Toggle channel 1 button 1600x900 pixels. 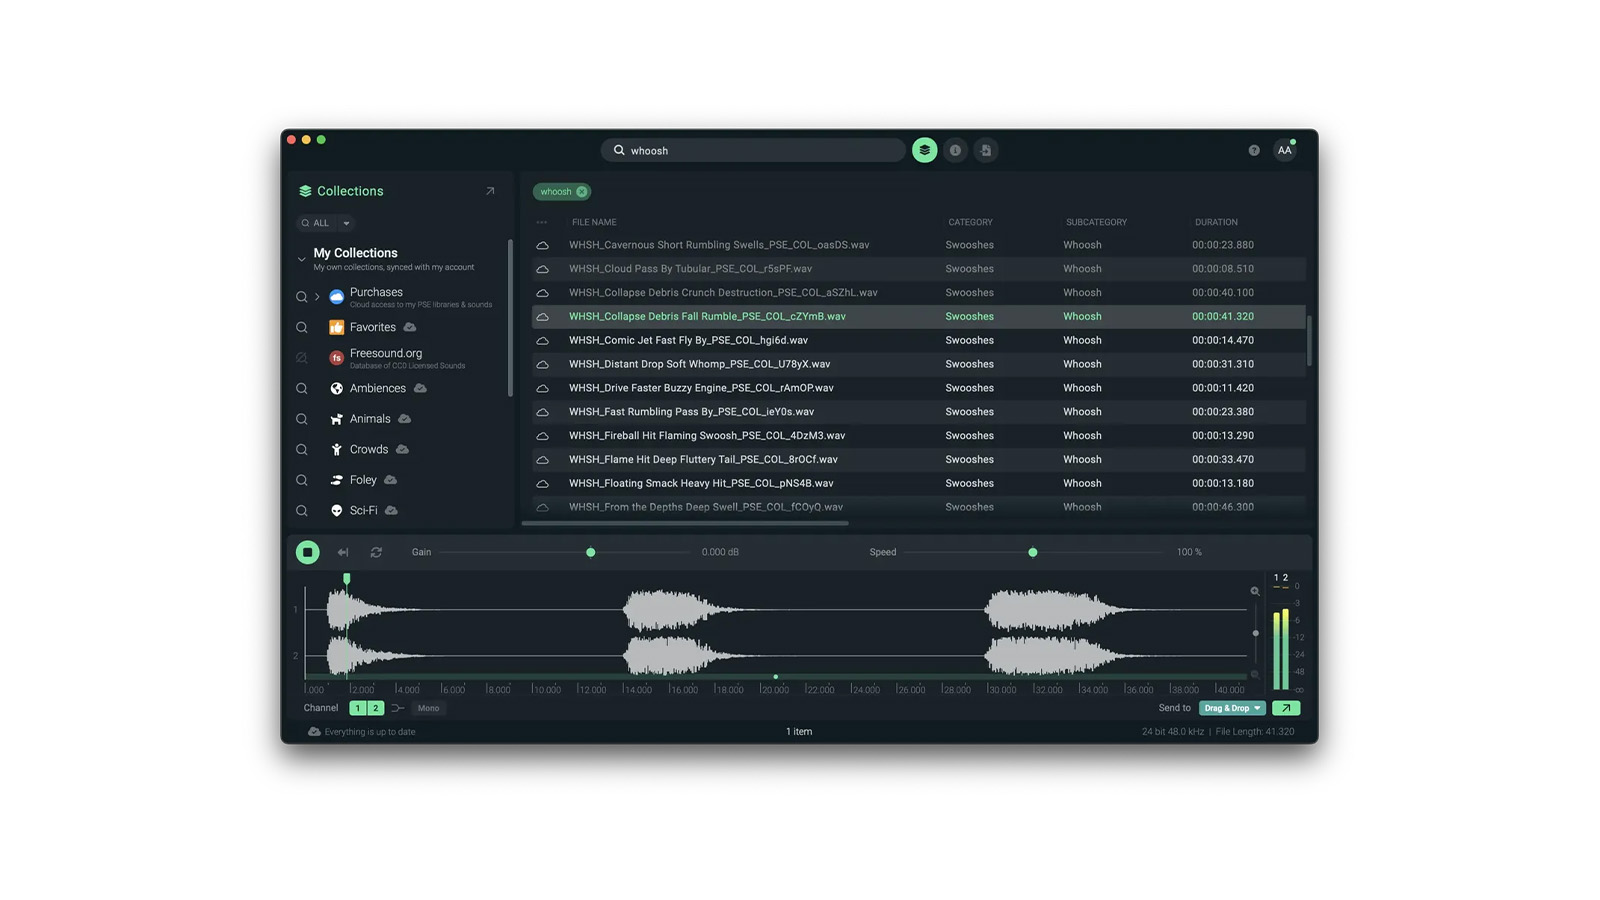(x=358, y=708)
